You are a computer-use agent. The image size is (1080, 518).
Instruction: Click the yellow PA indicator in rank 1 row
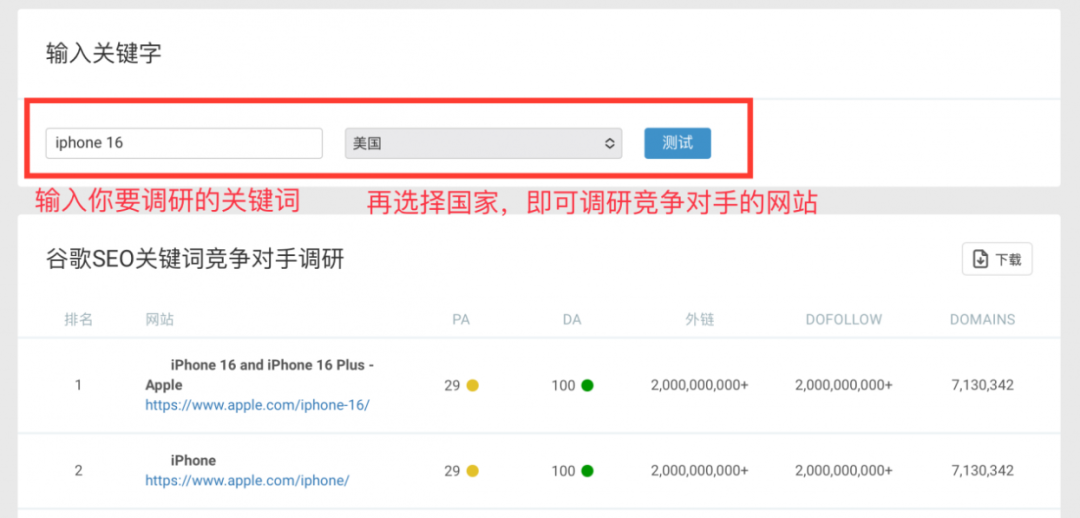pos(472,386)
